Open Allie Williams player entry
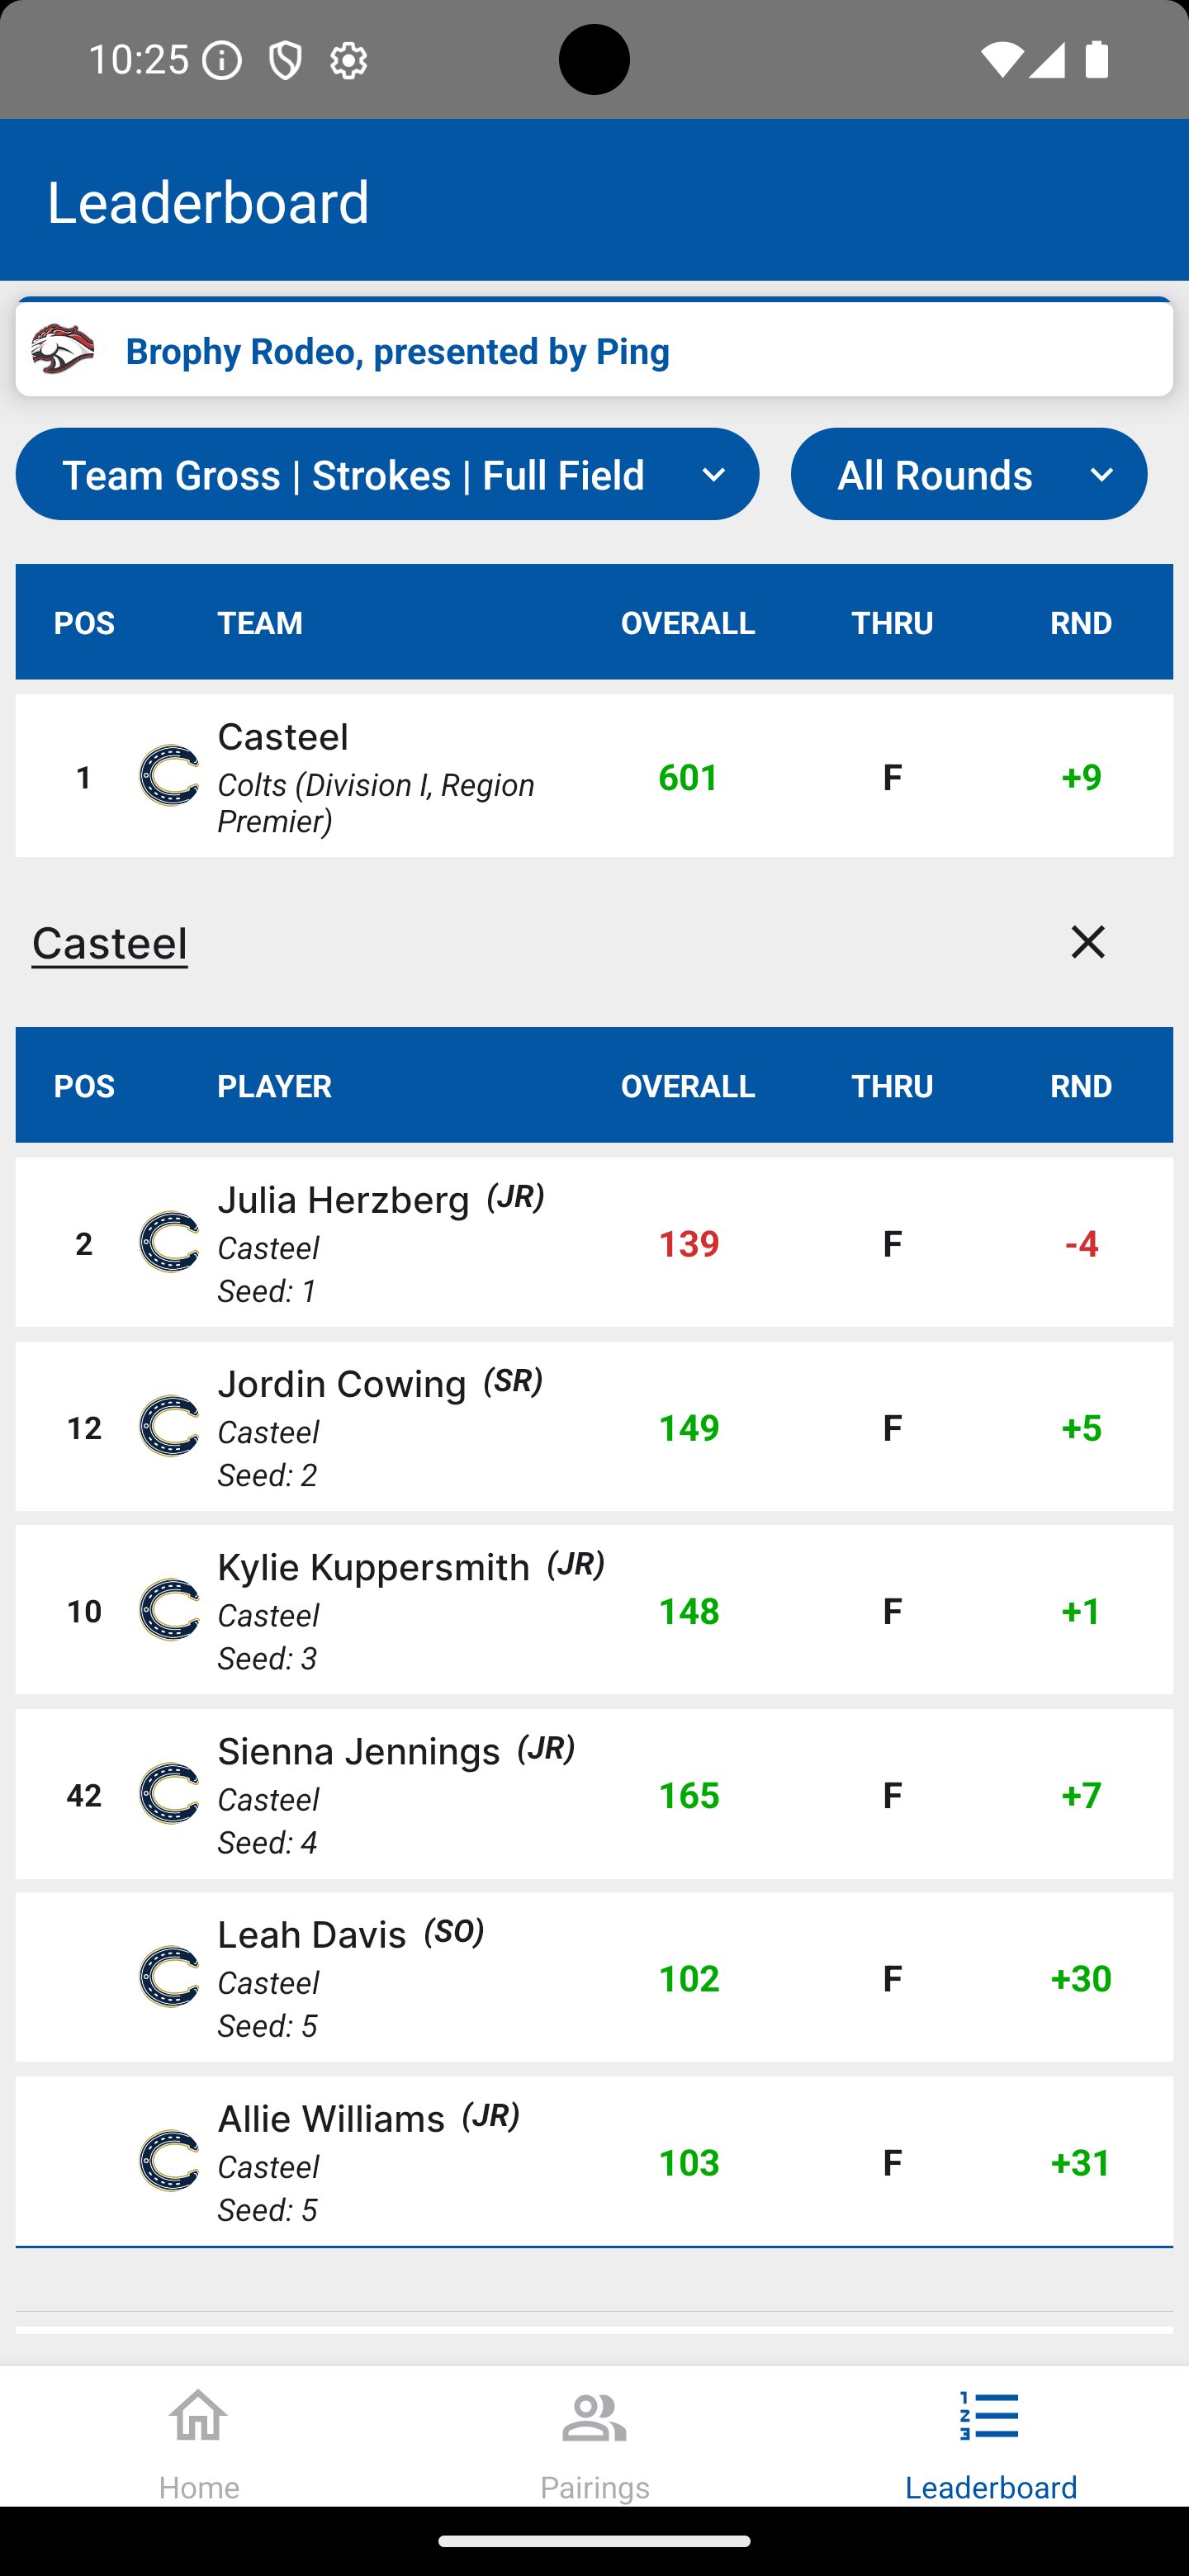Viewport: 1189px width, 2576px height. (594, 2161)
